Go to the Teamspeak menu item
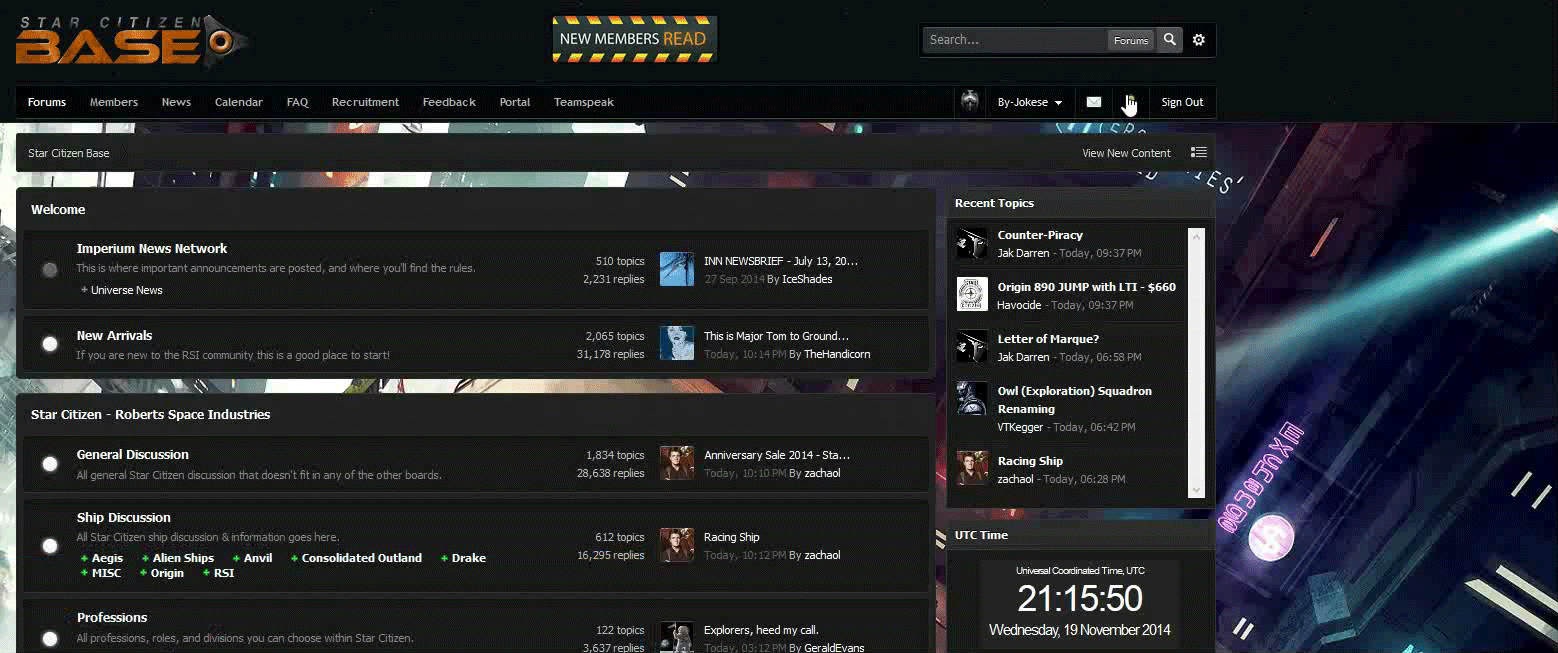Screen dimensions: 1558x653 coord(584,102)
